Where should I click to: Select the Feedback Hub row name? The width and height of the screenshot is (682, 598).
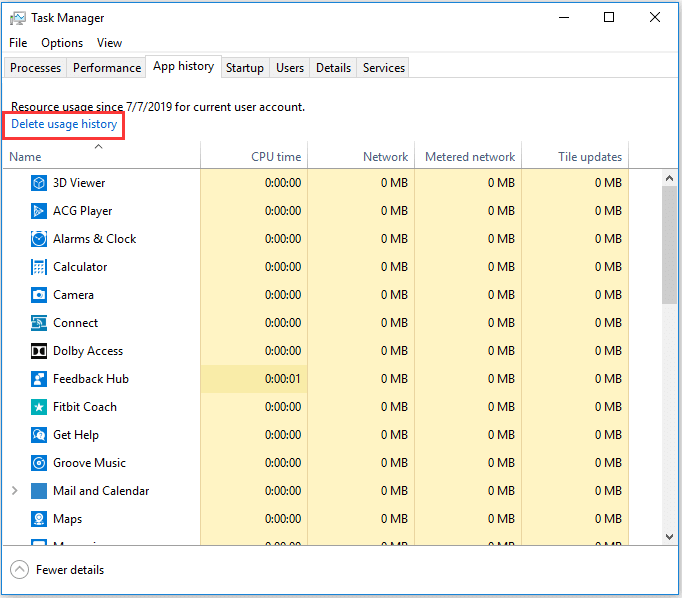(91, 379)
